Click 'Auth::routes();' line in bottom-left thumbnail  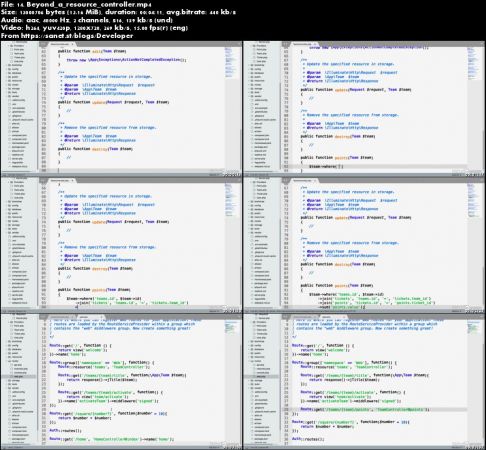click(65, 431)
